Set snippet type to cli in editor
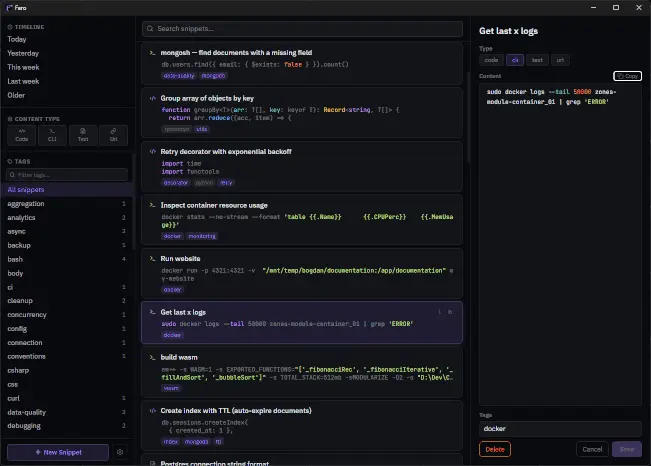This screenshot has width=651, height=466. coord(515,60)
